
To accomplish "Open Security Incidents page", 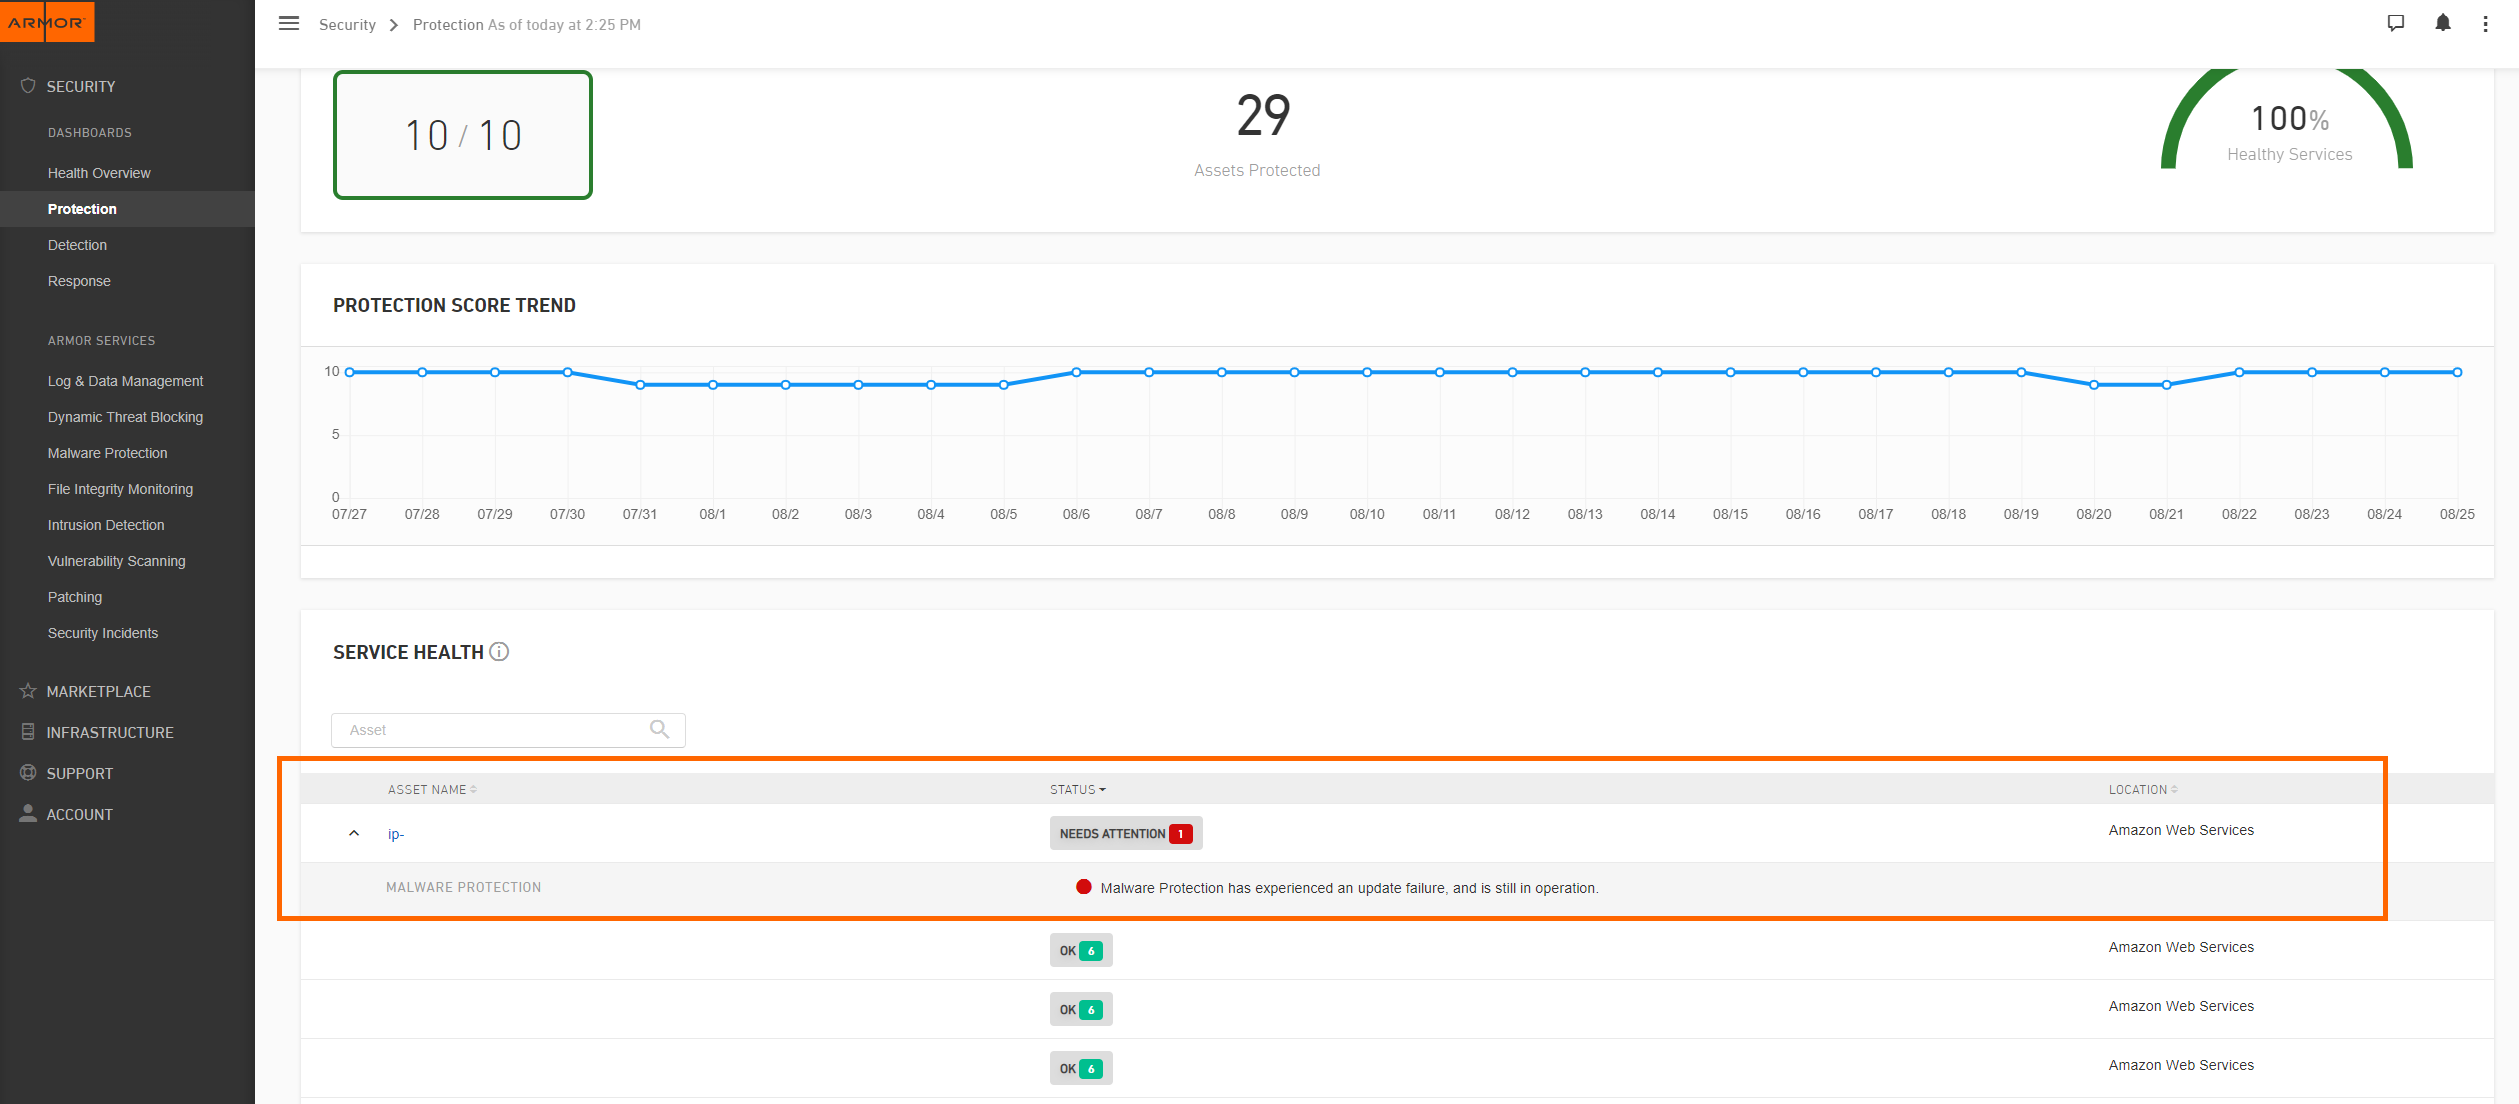I will pos(103,633).
